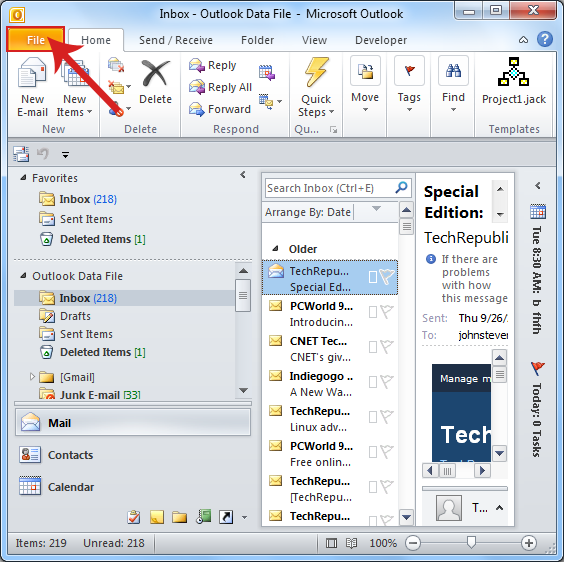This screenshot has height=562, width=564.
Task: Collapse the Older message group
Action: pos(276,248)
